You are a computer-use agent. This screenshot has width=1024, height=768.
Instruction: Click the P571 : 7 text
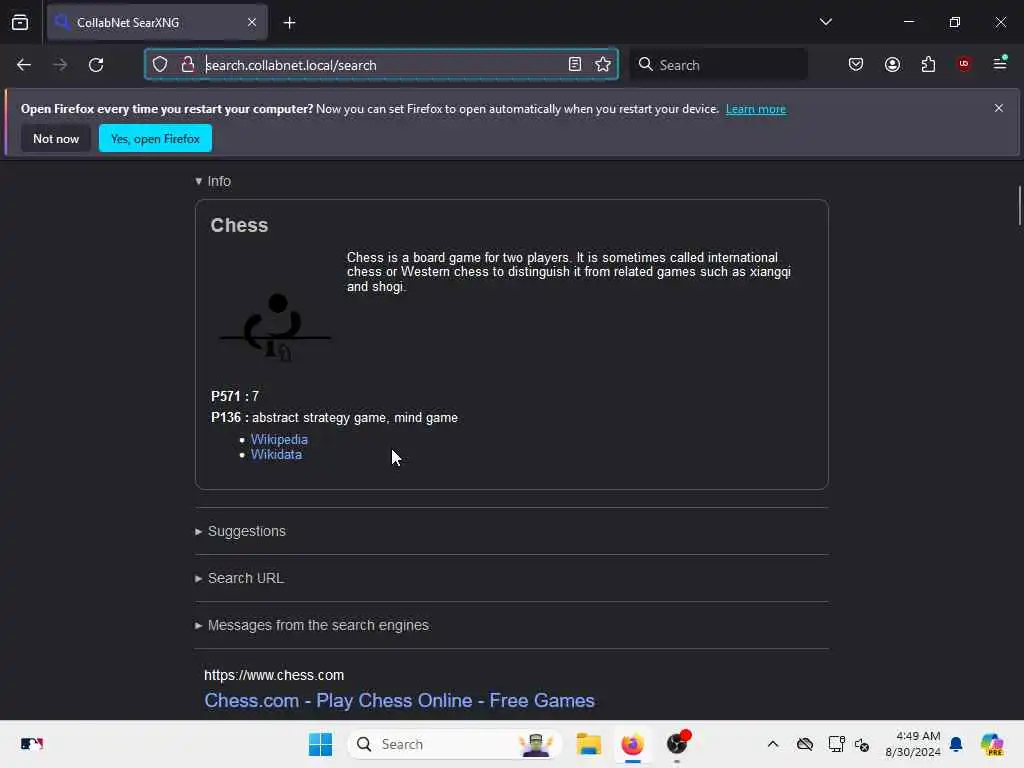click(234, 396)
